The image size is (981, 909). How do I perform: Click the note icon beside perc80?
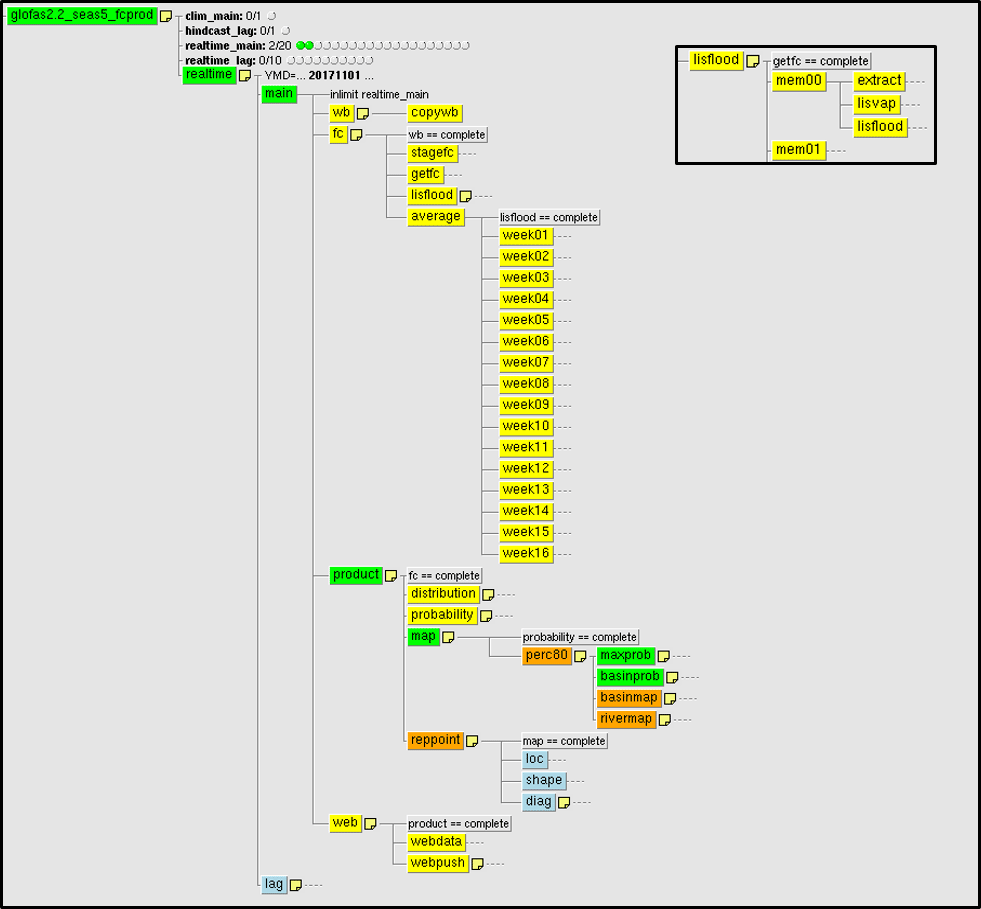(580, 657)
